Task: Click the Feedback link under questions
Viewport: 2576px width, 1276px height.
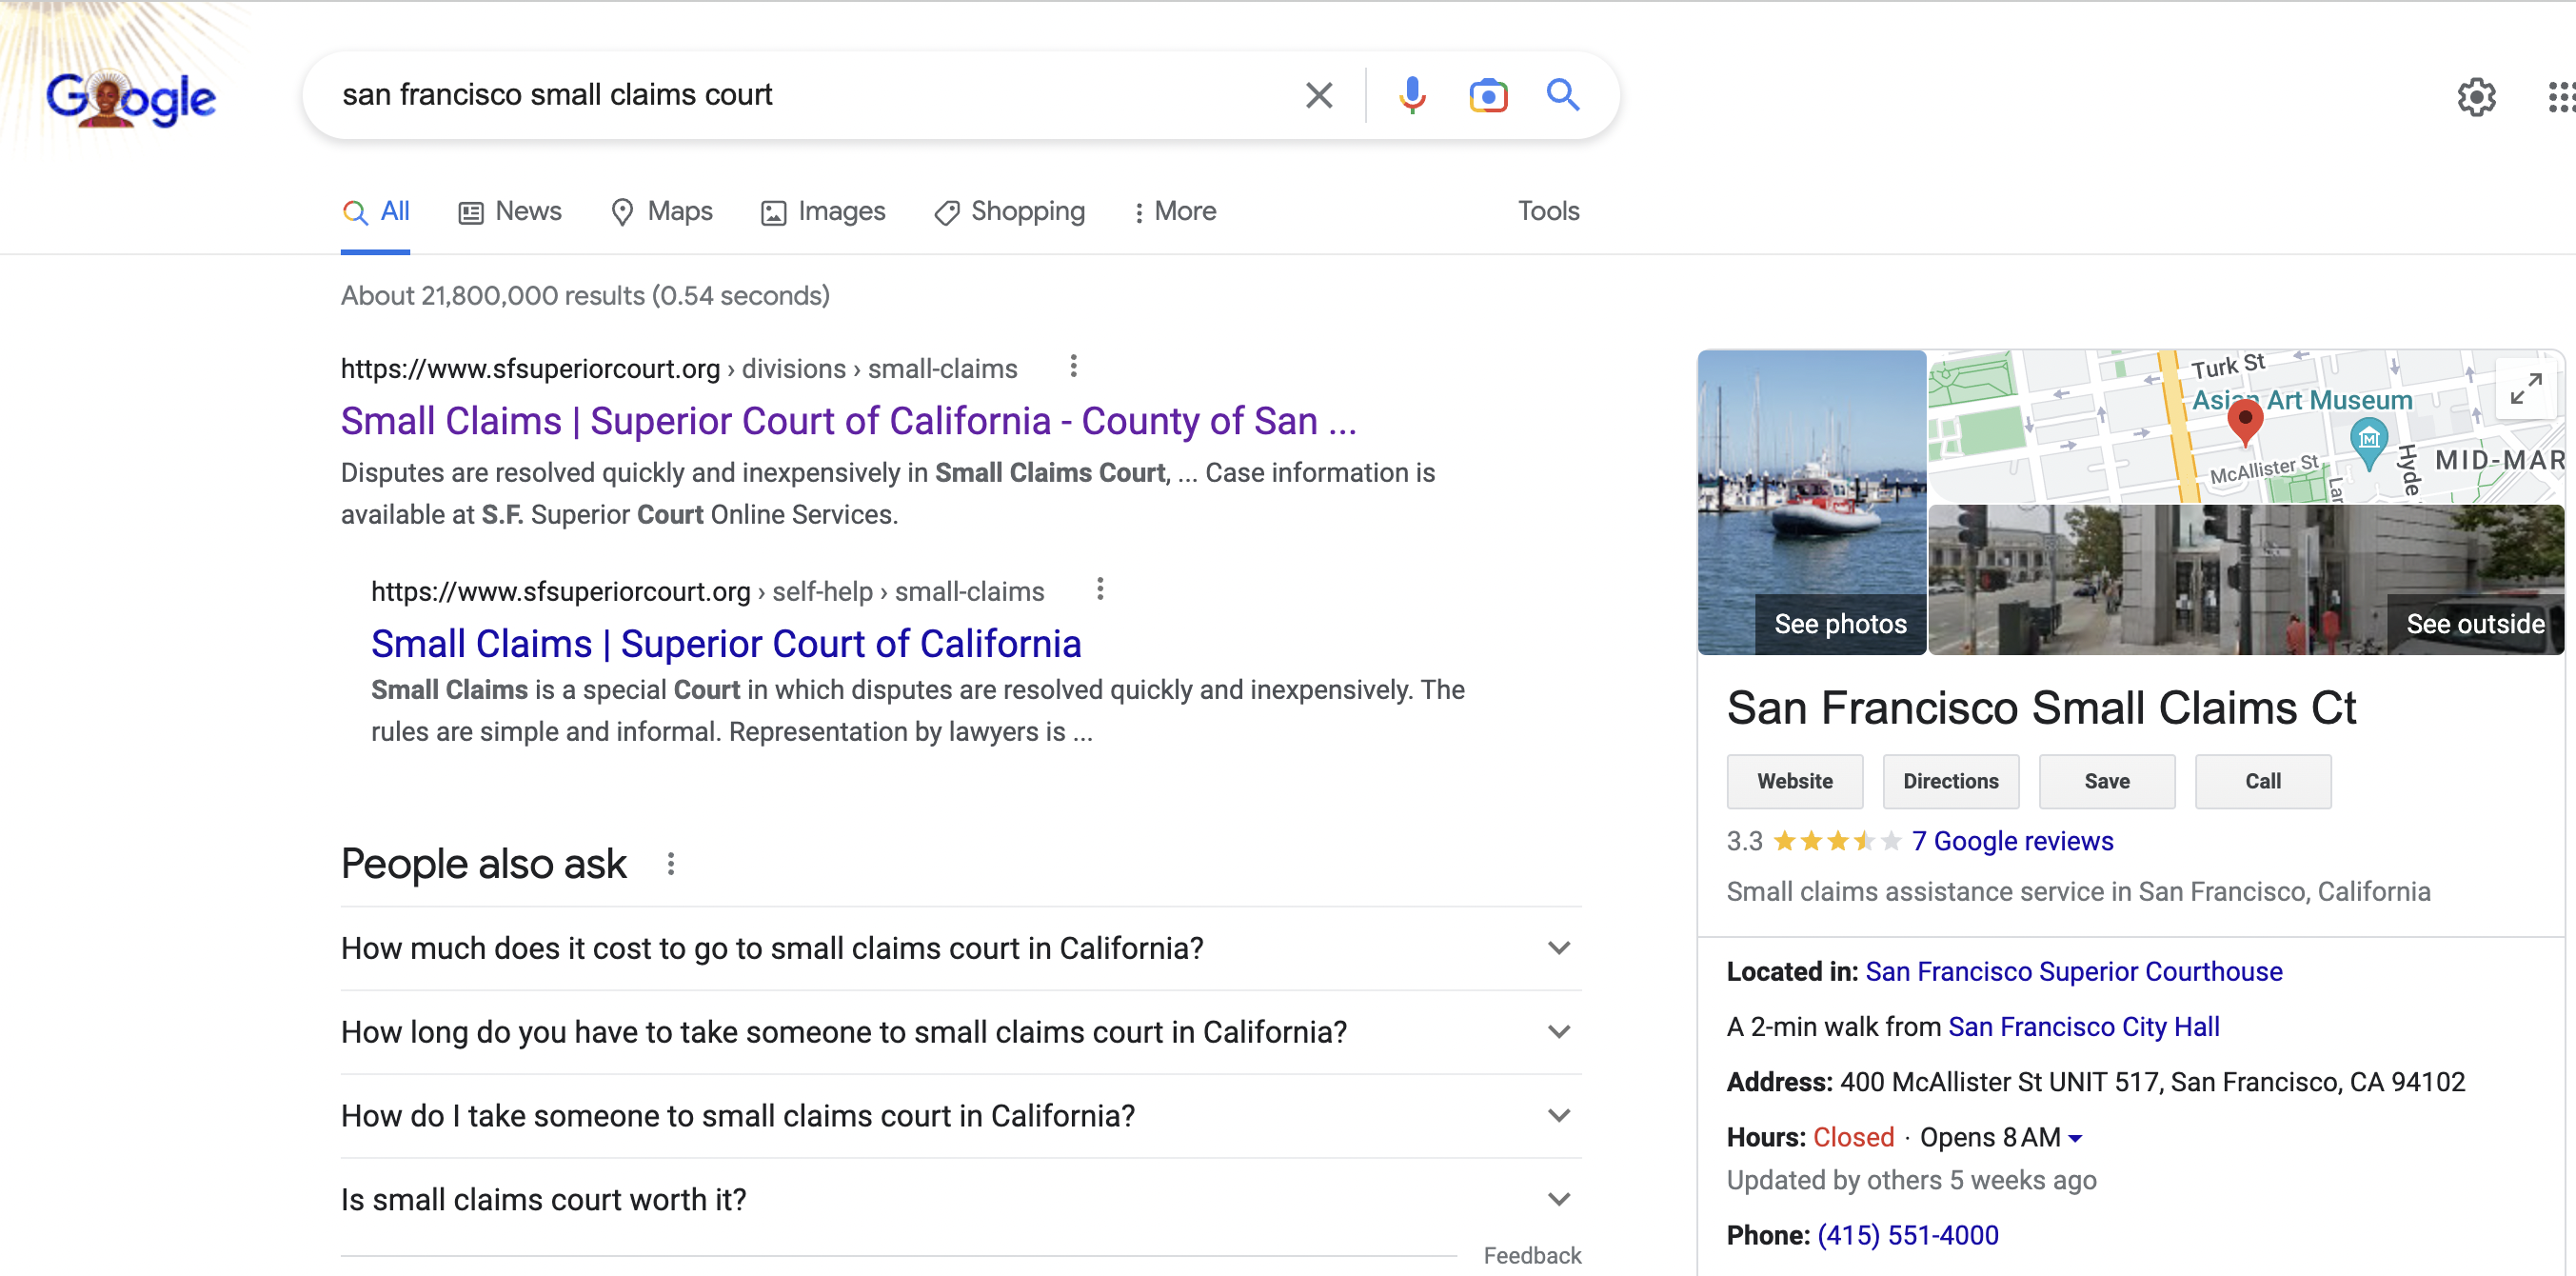Action: pyautogui.click(x=1532, y=1256)
